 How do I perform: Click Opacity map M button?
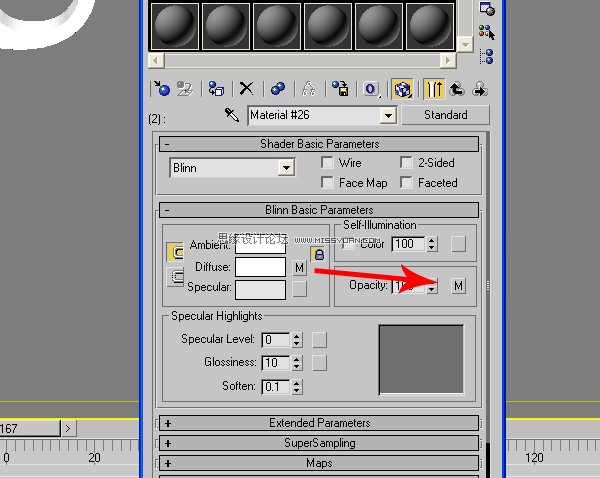458,286
